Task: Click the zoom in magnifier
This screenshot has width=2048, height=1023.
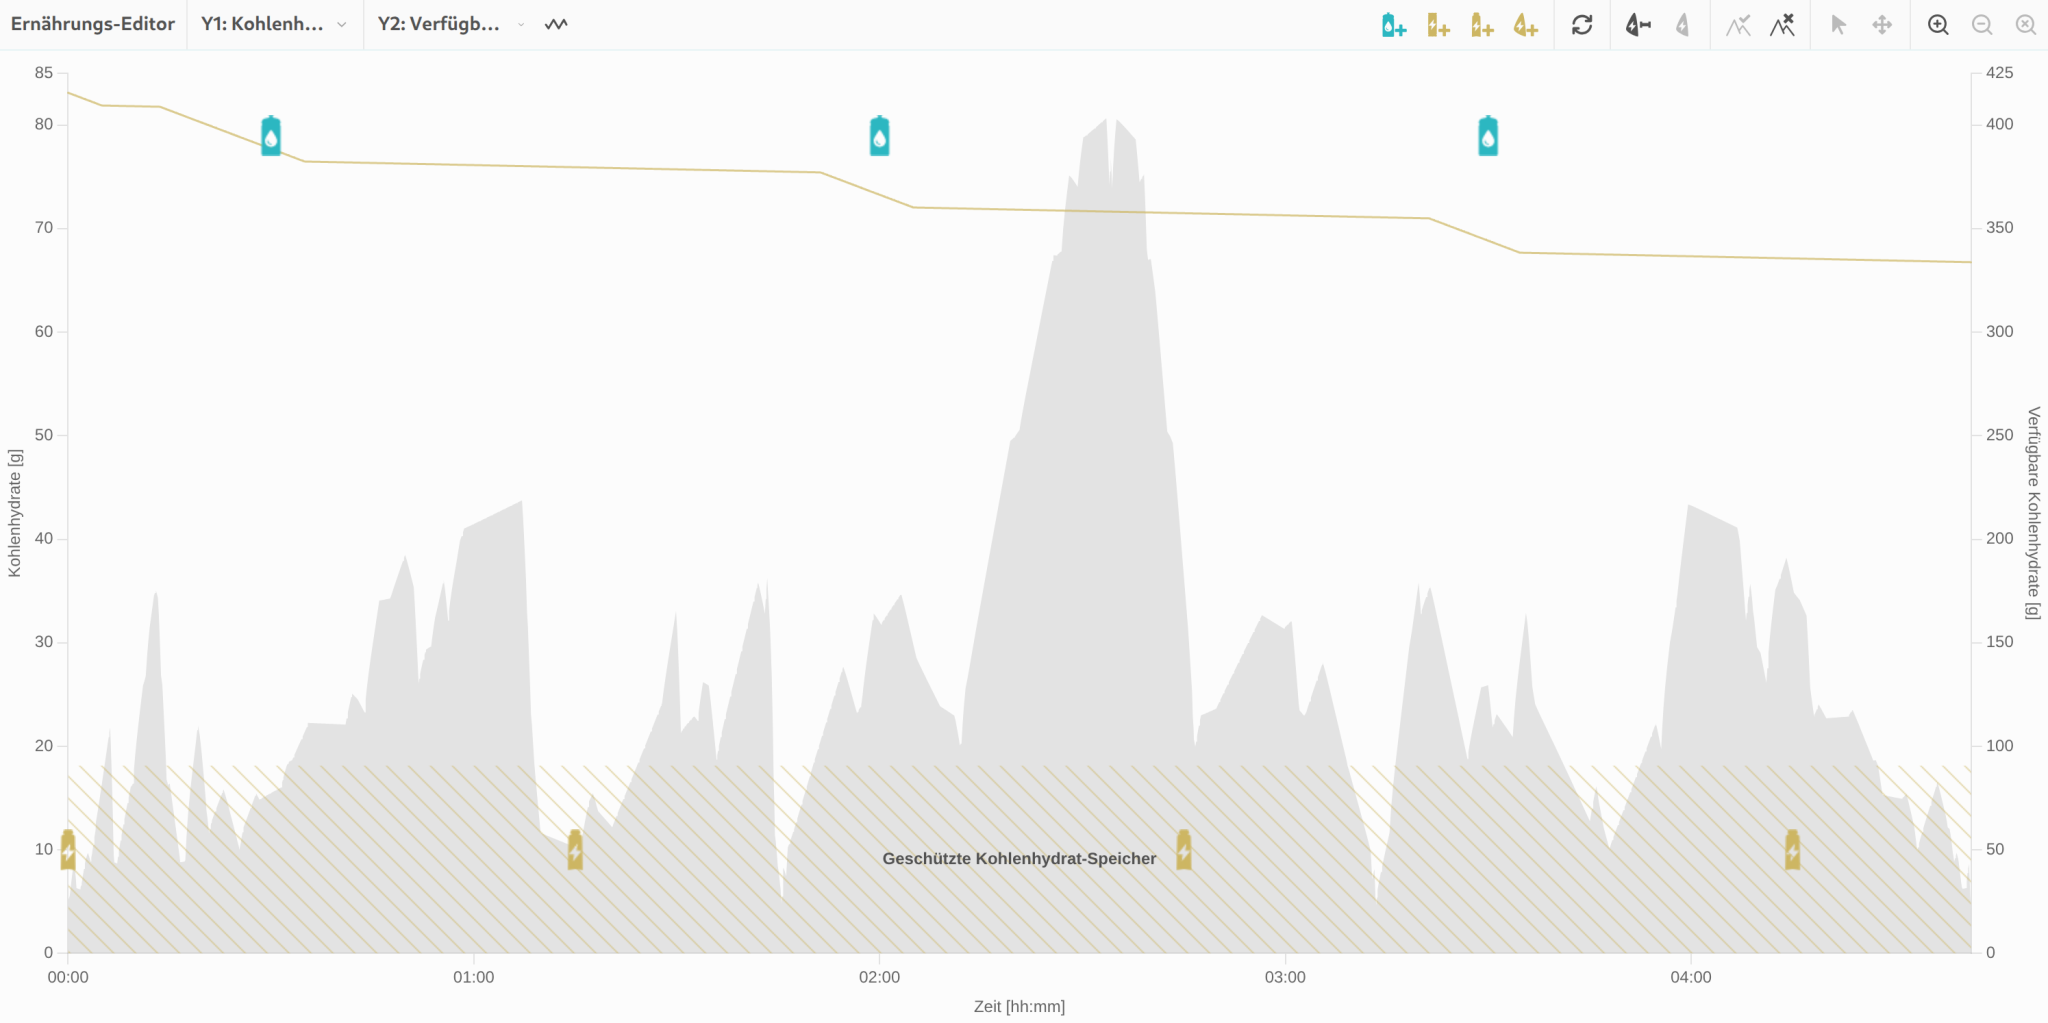Action: 1938,25
